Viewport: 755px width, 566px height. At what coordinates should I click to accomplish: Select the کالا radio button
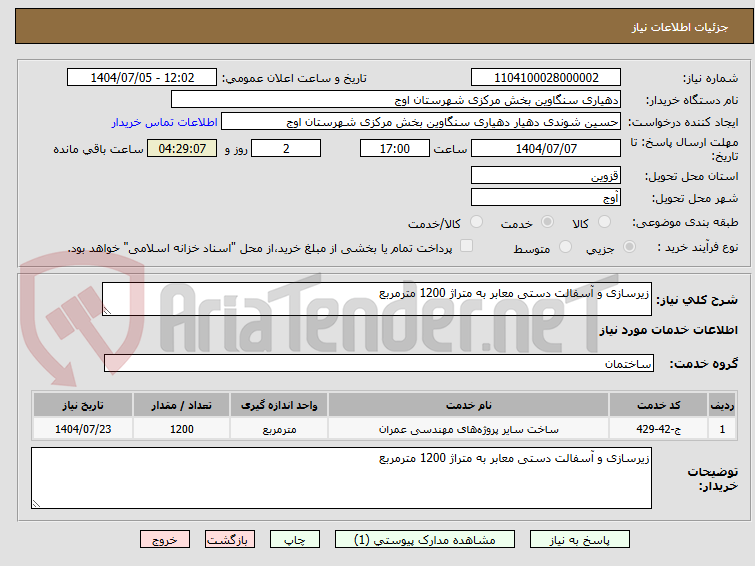pyautogui.click(x=604, y=222)
